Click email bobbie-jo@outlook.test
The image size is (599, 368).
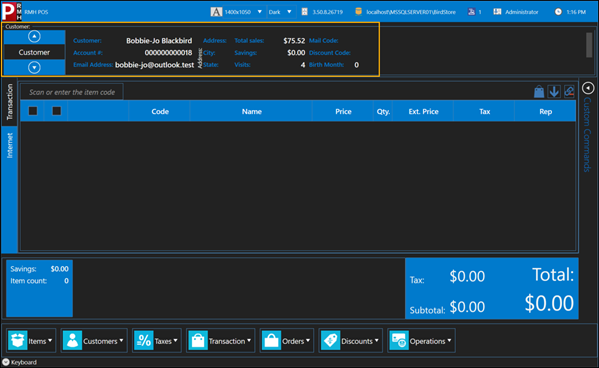point(154,65)
